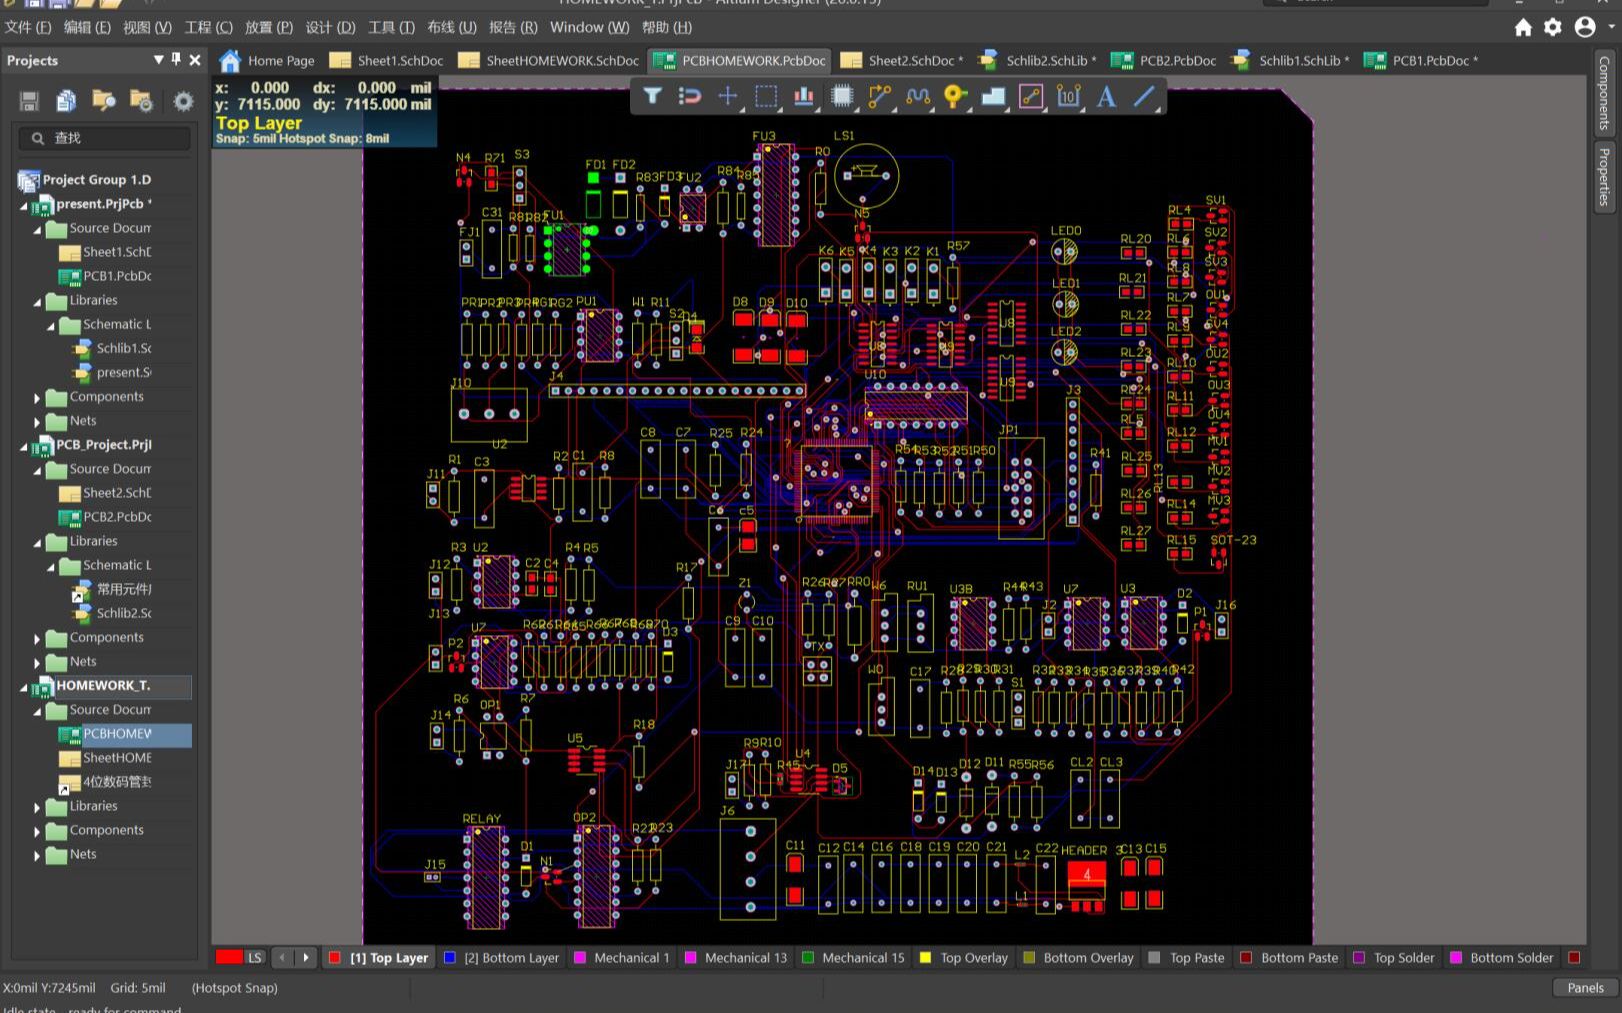Select the interactive routing tool icon
Viewport: 1622px width, 1013px height.
879,97
